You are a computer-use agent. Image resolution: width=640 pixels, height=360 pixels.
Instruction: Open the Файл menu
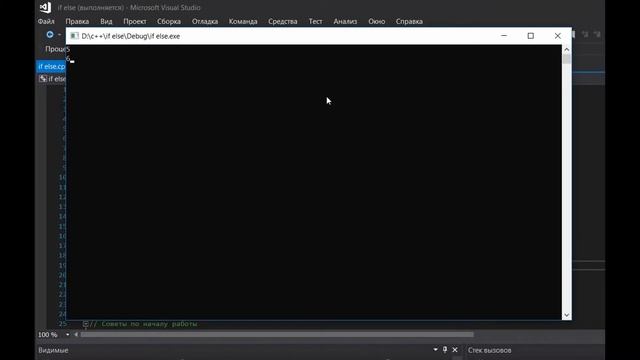[x=46, y=21]
